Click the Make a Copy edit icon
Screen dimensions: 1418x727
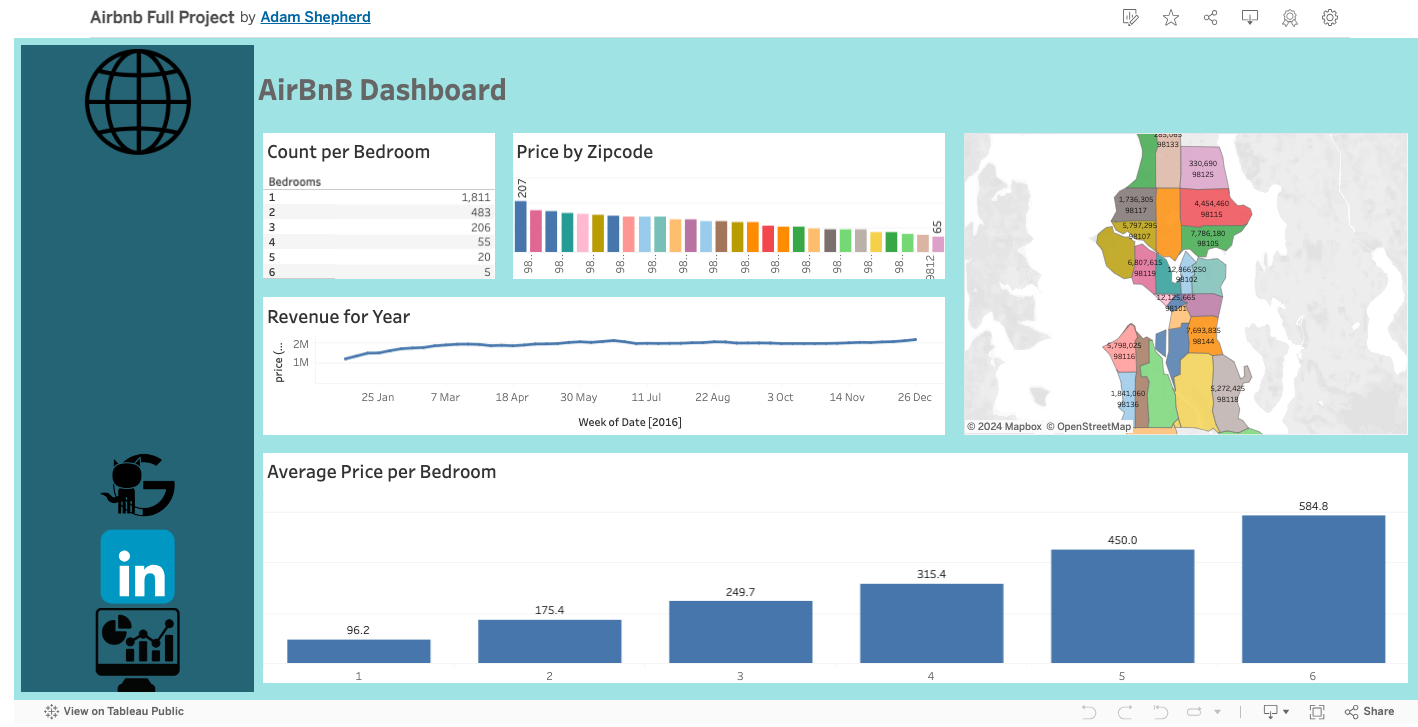(x=1130, y=17)
